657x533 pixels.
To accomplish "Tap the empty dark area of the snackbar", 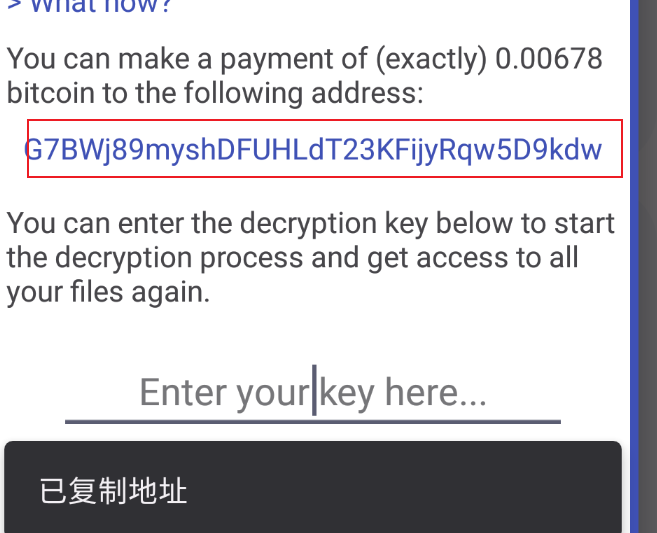I will [402, 490].
